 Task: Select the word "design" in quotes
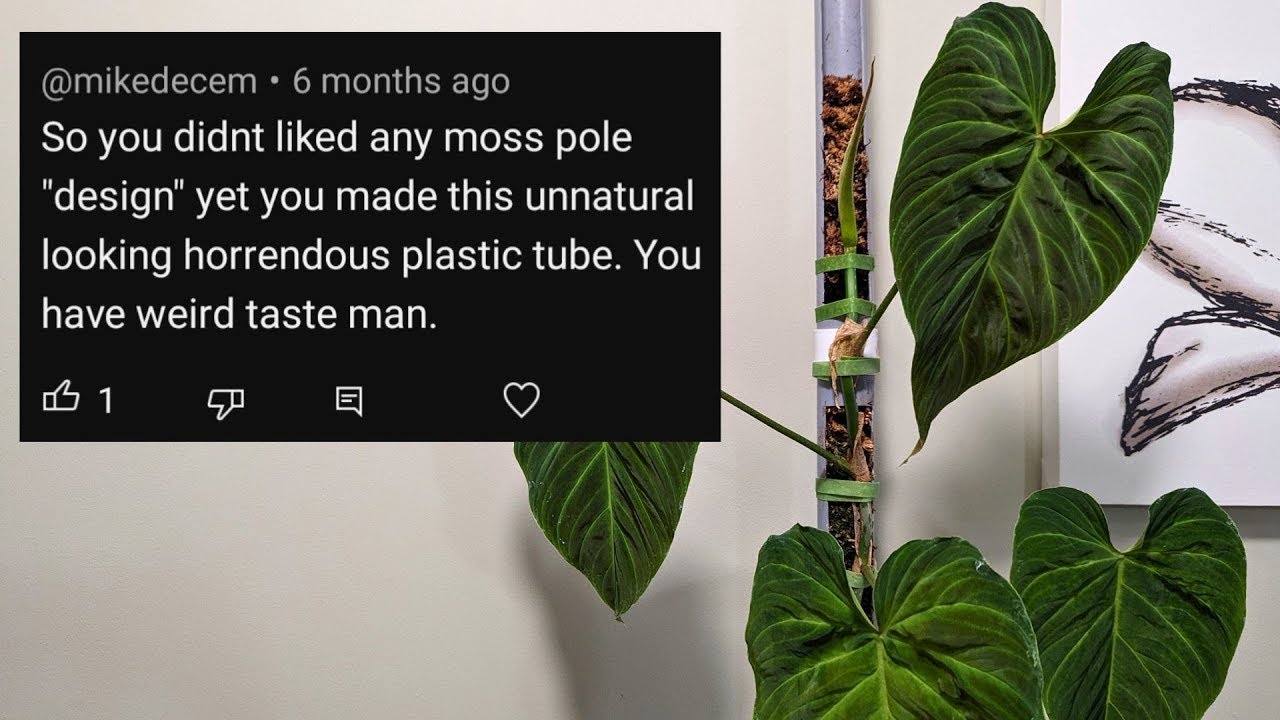113,198
